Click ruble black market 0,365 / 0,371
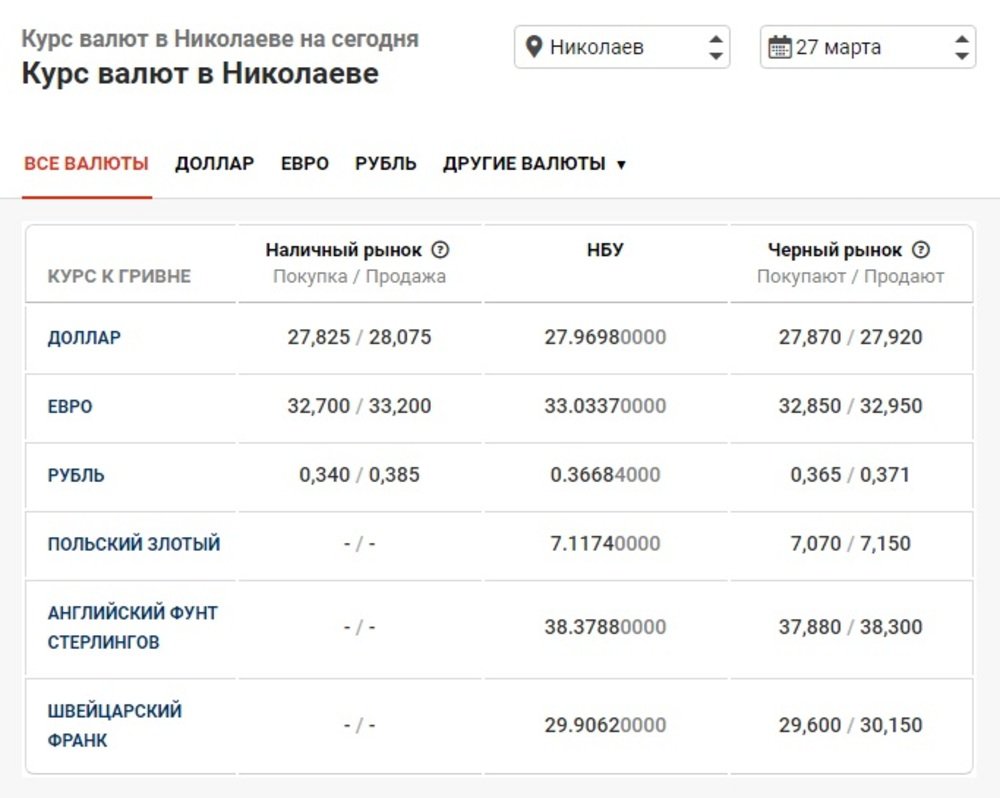The height and width of the screenshot is (798, 1000). point(850,475)
